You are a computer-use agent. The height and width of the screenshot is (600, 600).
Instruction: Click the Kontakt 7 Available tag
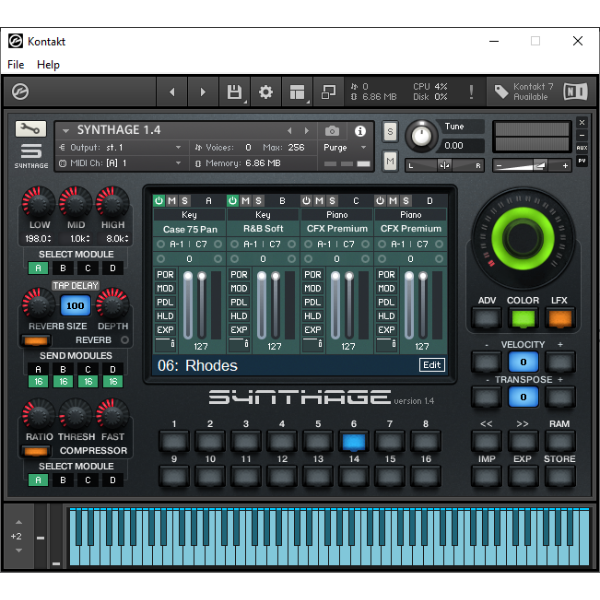click(523, 92)
